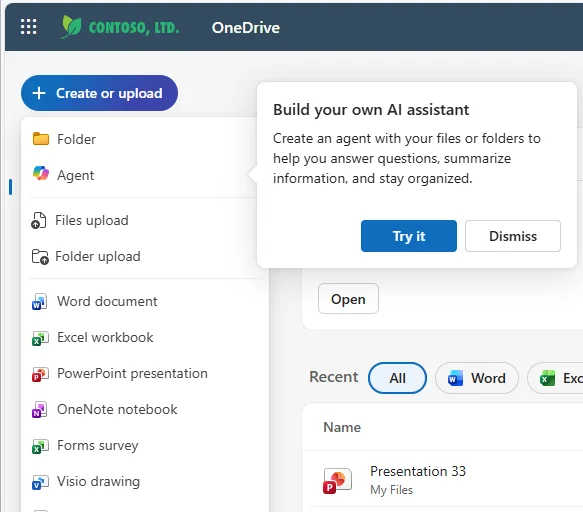The image size is (583, 512).
Task: Filter recent files by Word
Action: 477,378
